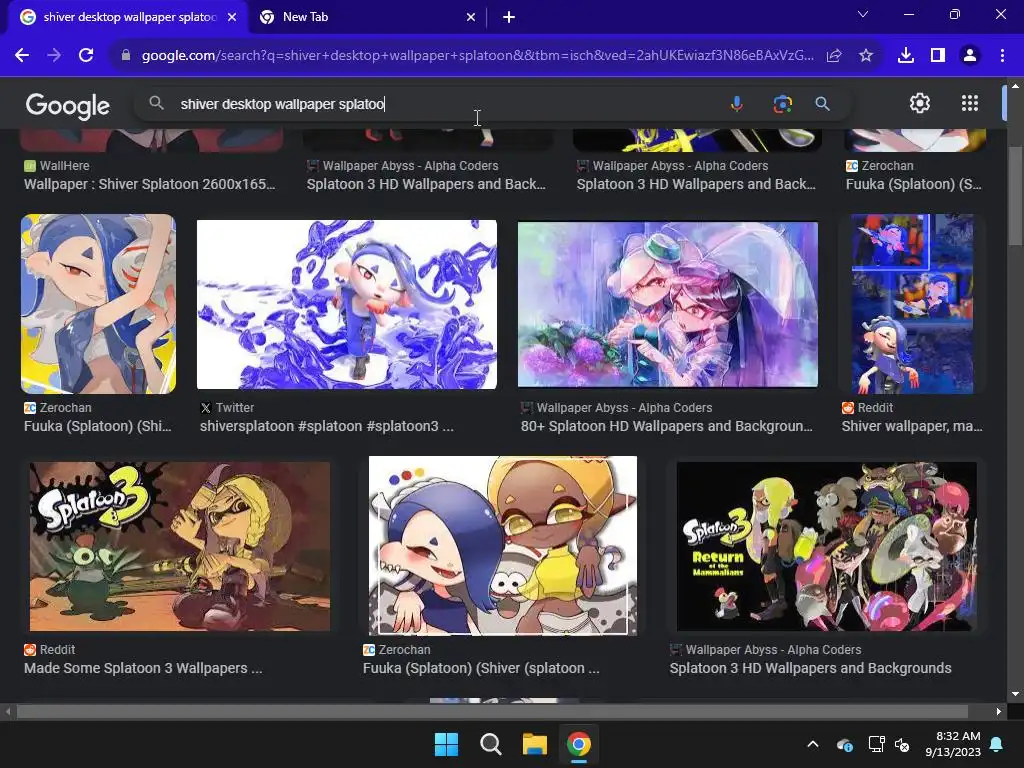Screen dimensions: 1024x768
Task: Open the tab search dropdown
Action: coord(863,14)
